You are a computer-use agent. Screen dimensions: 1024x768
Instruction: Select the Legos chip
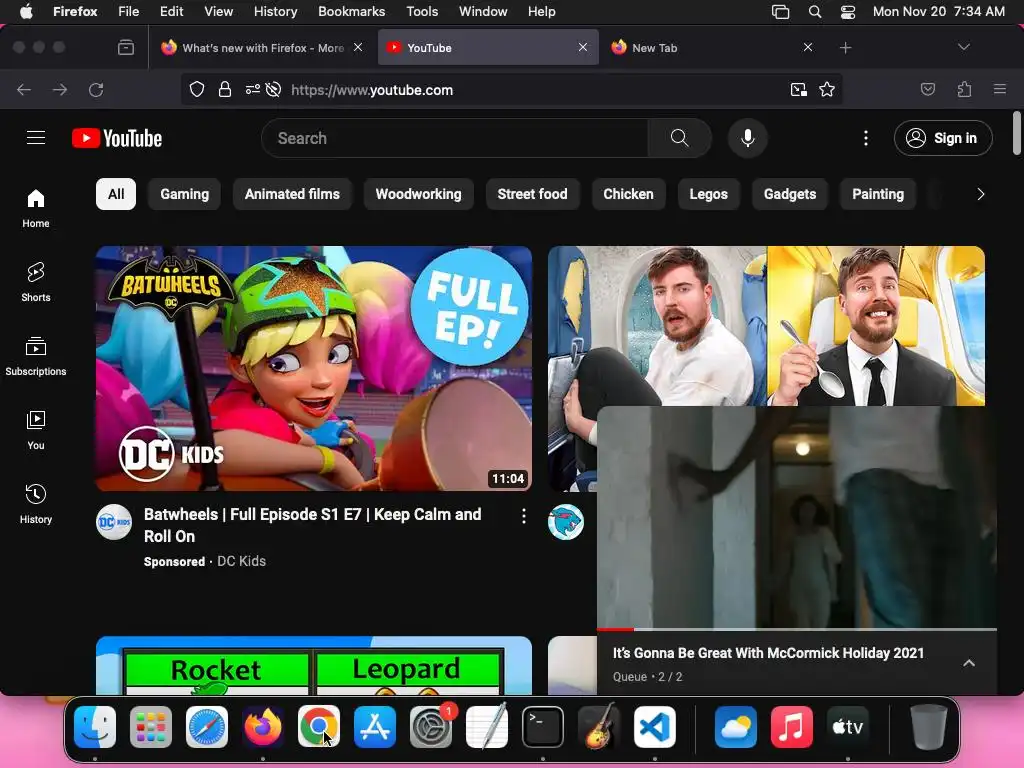708,194
